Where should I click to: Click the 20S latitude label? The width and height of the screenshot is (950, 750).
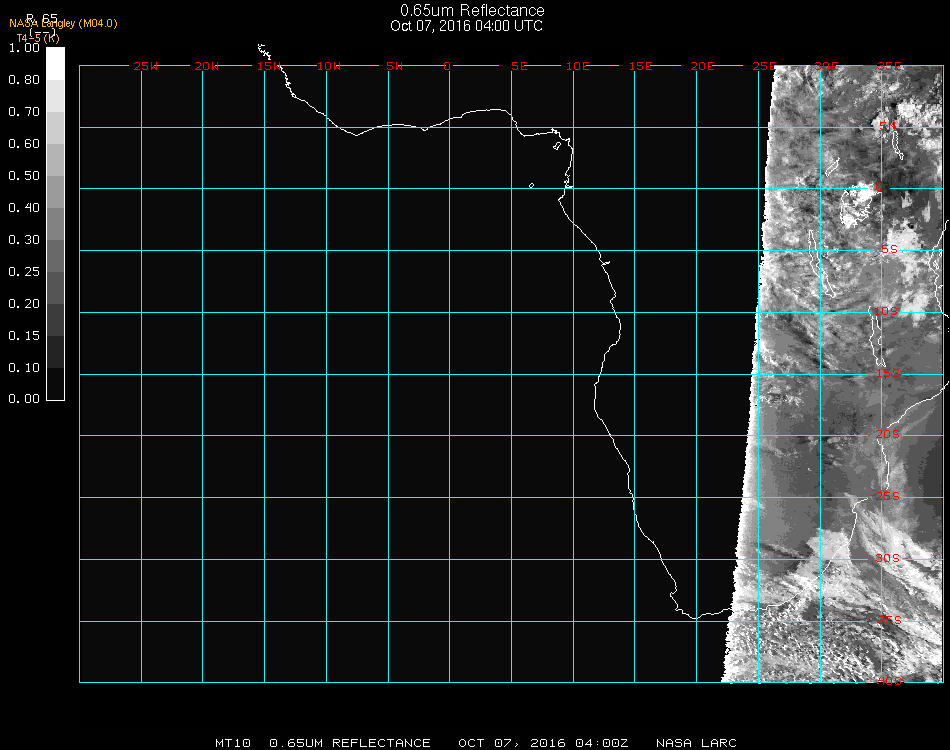pyautogui.click(x=888, y=435)
